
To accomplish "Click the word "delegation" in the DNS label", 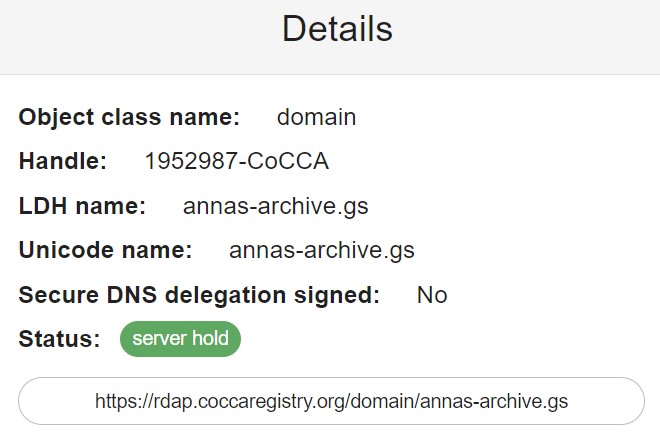I will point(236,295).
